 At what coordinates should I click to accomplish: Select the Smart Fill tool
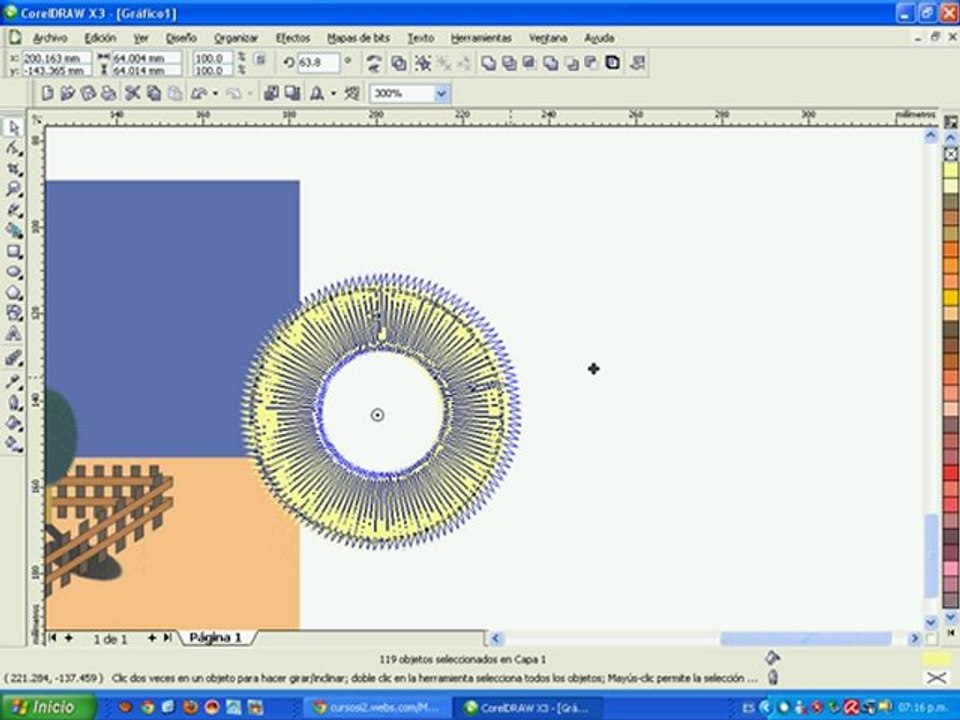click(x=13, y=231)
